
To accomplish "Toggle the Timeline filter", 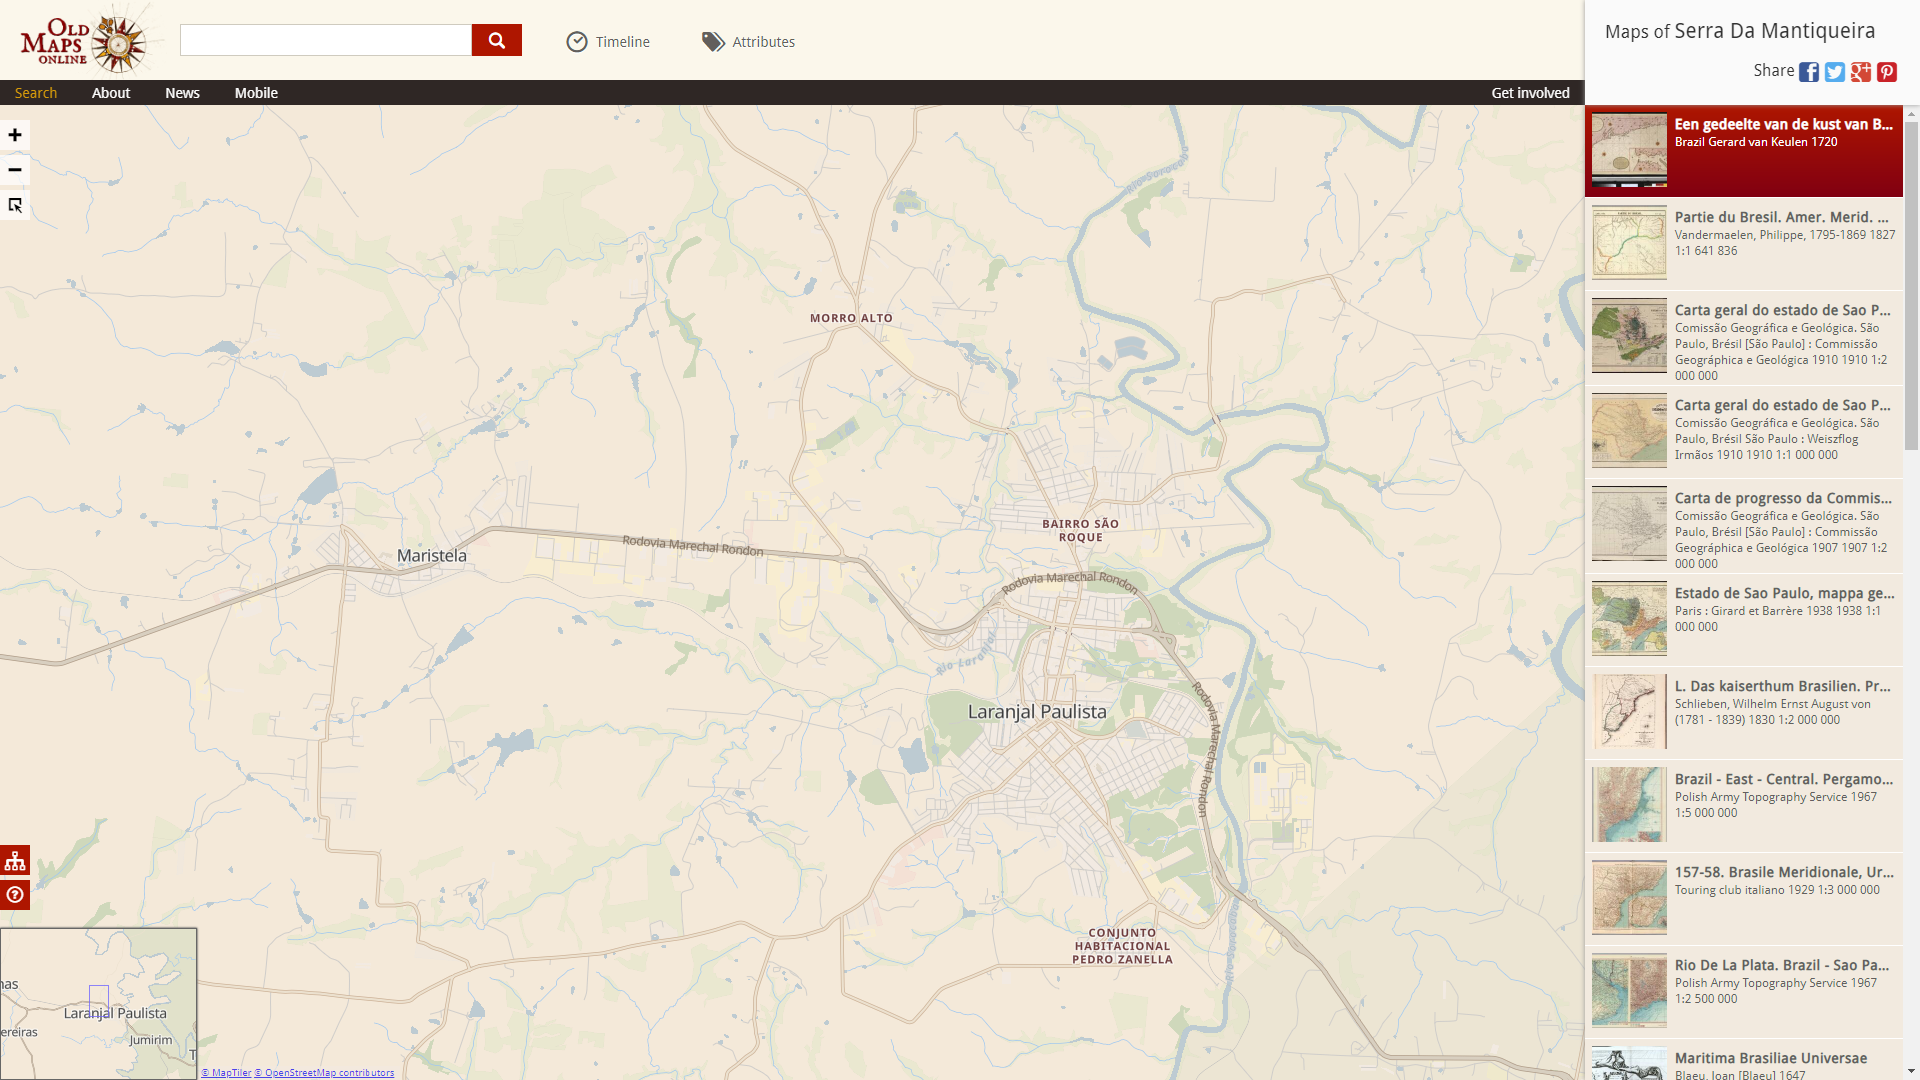I will [x=608, y=41].
